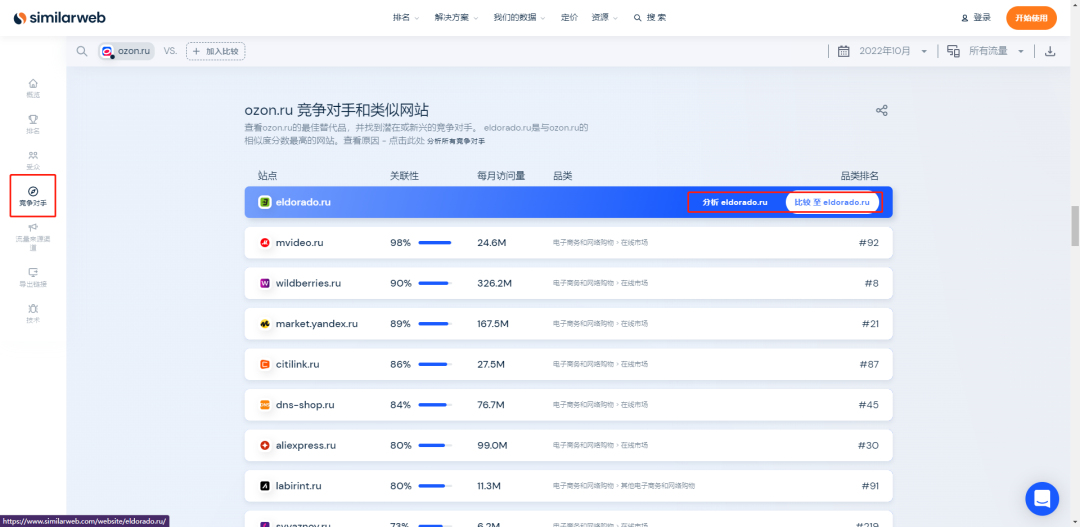This screenshot has width=1080, height=527.
Task: Click the 登录 login user icon
Action: click(965, 18)
